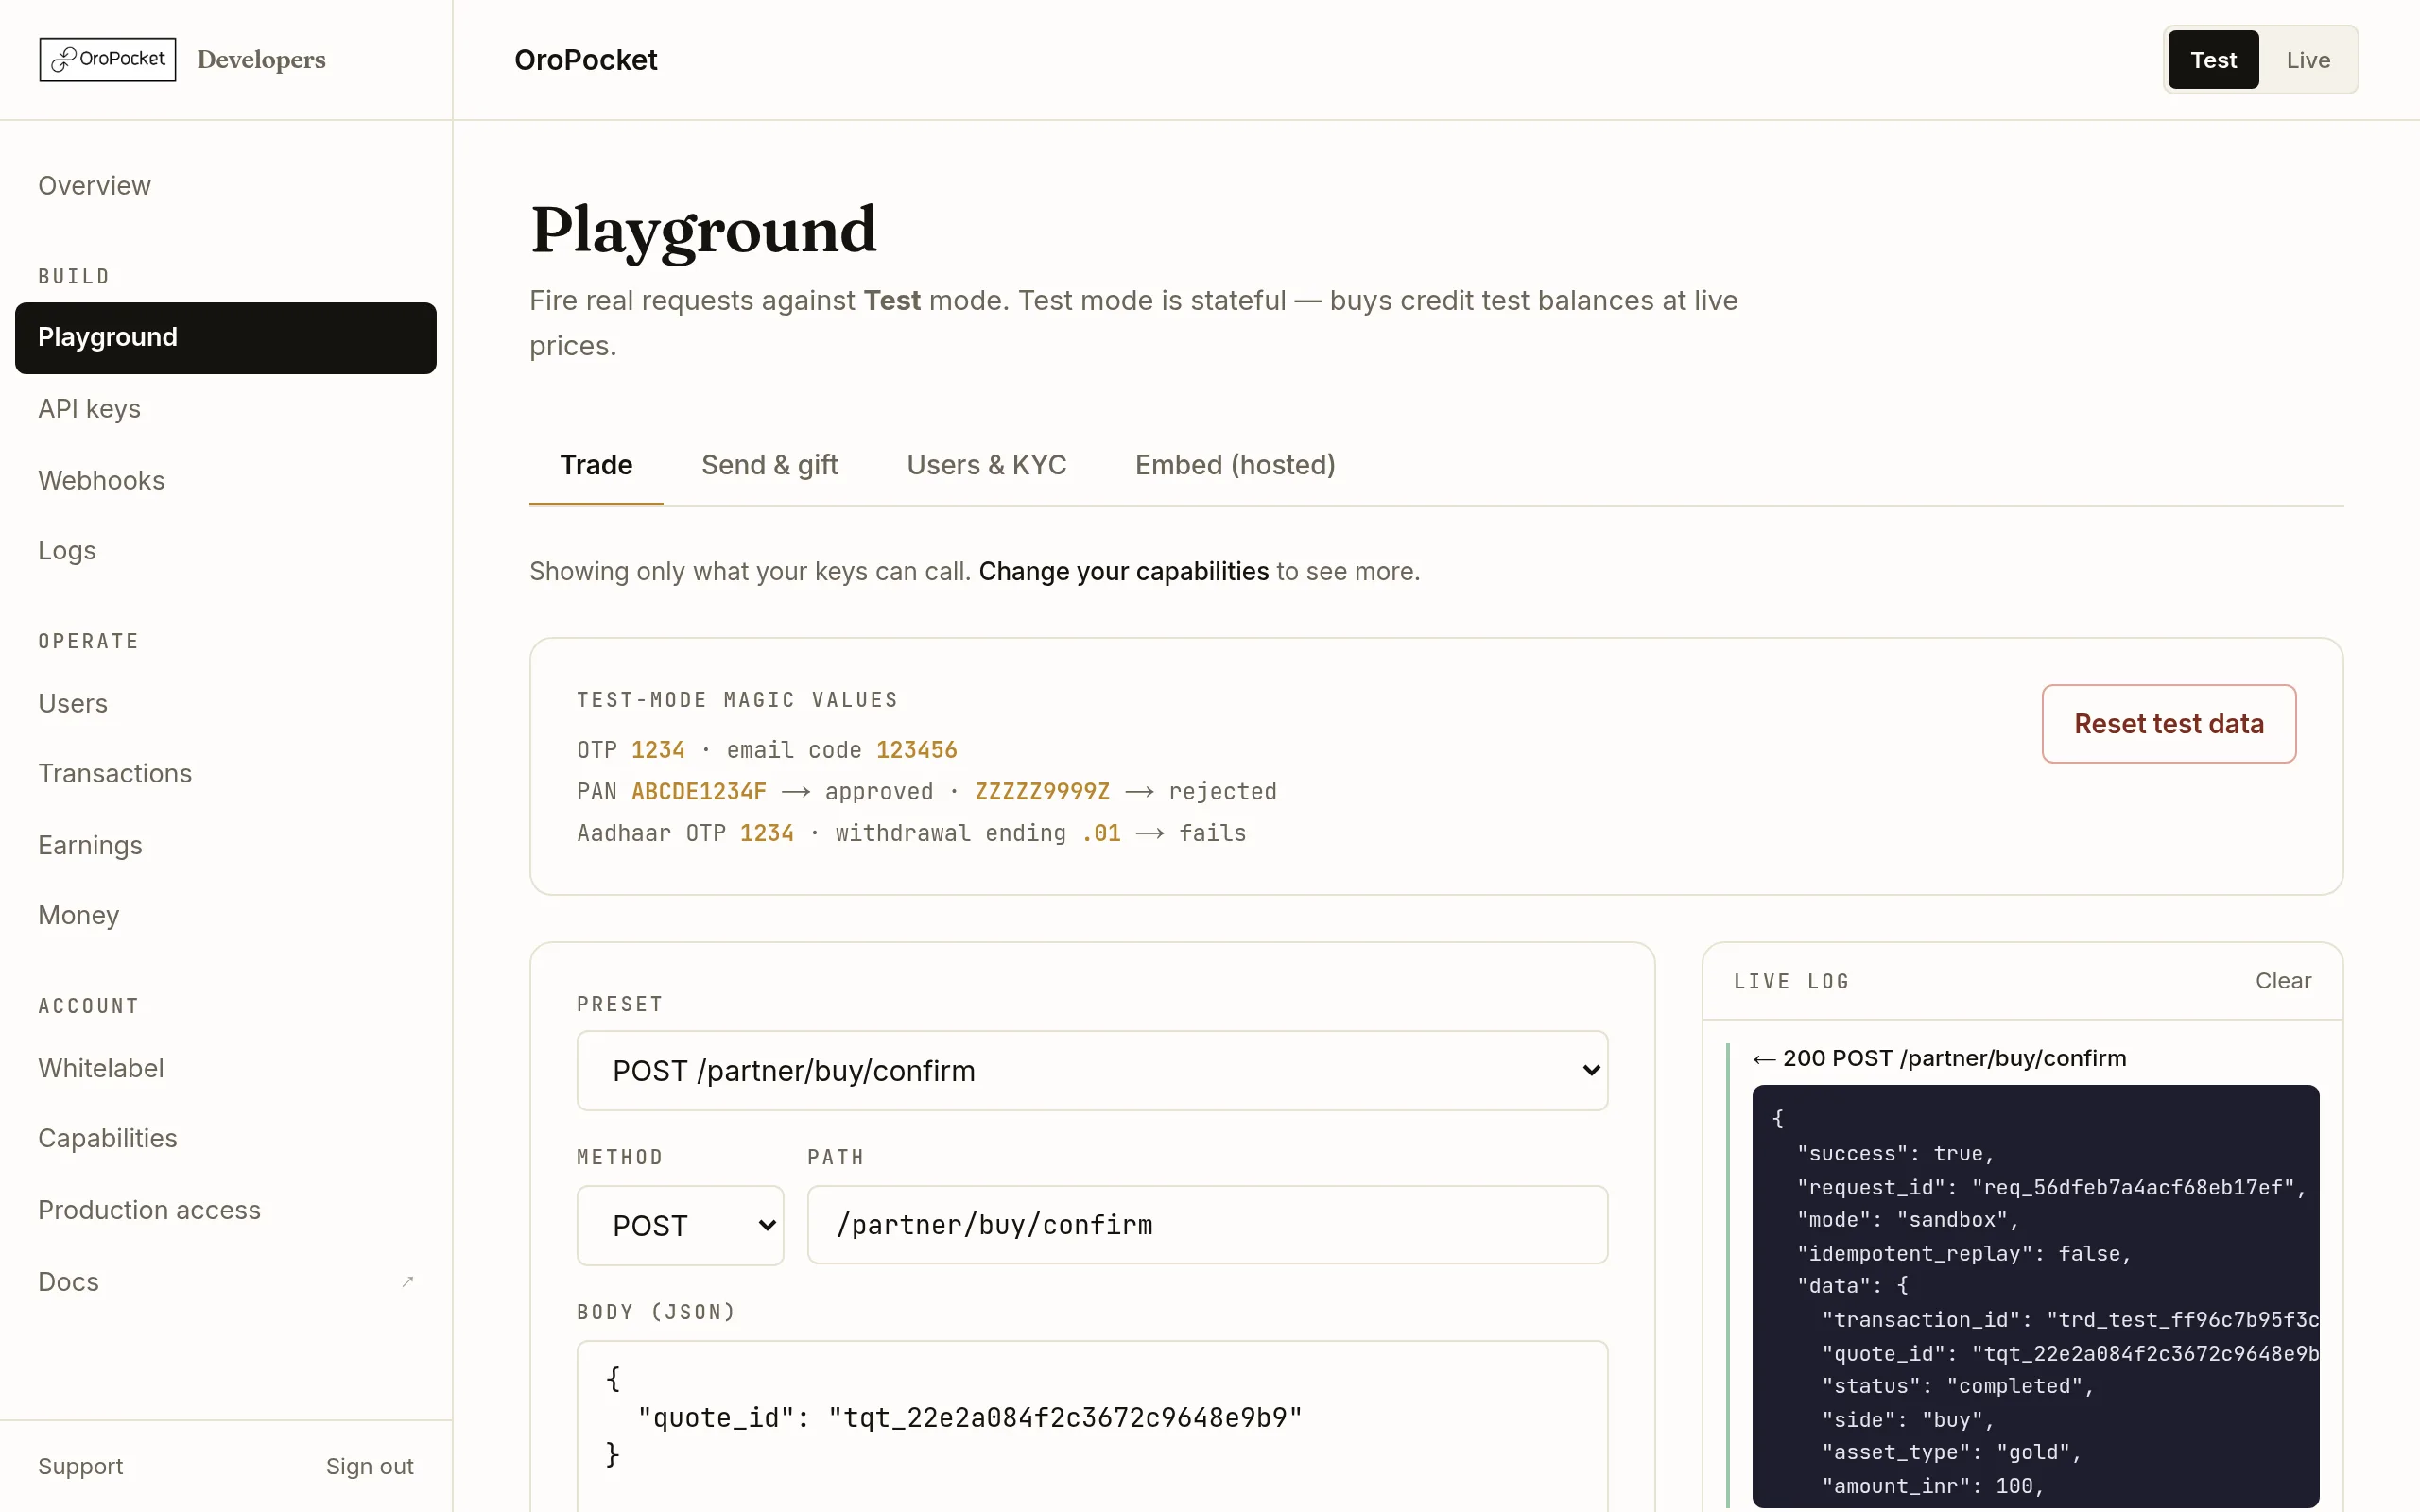Click rejected PAN ZZZZZ9999Z
2420x1512 pixels.
point(1042,792)
